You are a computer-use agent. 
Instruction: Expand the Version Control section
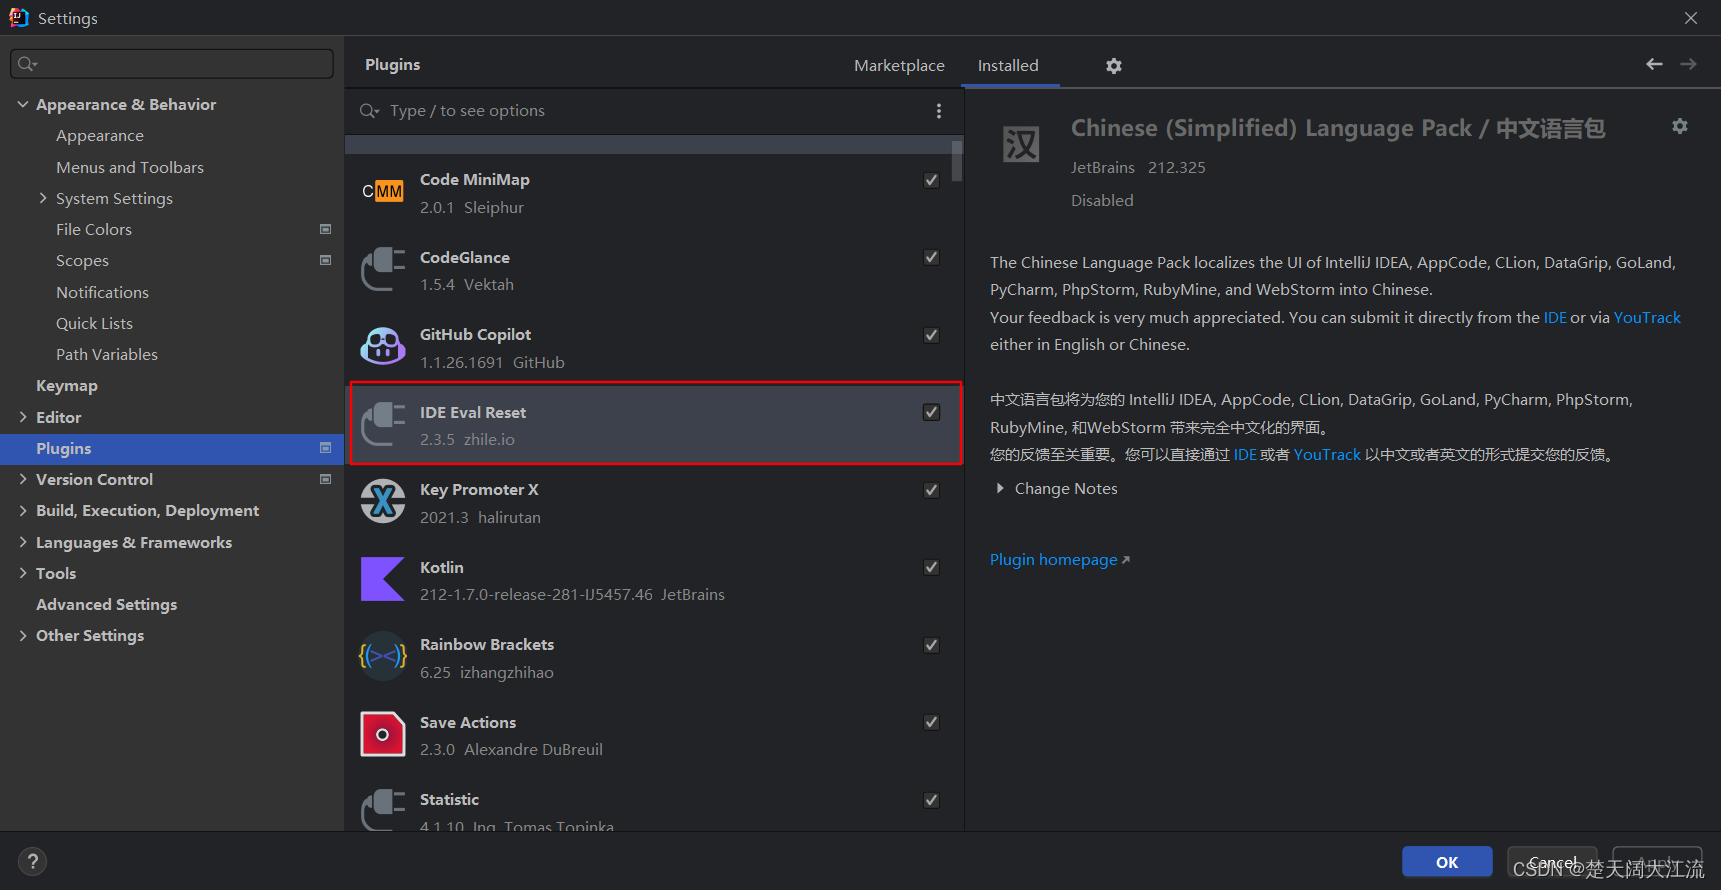[x=22, y=479]
